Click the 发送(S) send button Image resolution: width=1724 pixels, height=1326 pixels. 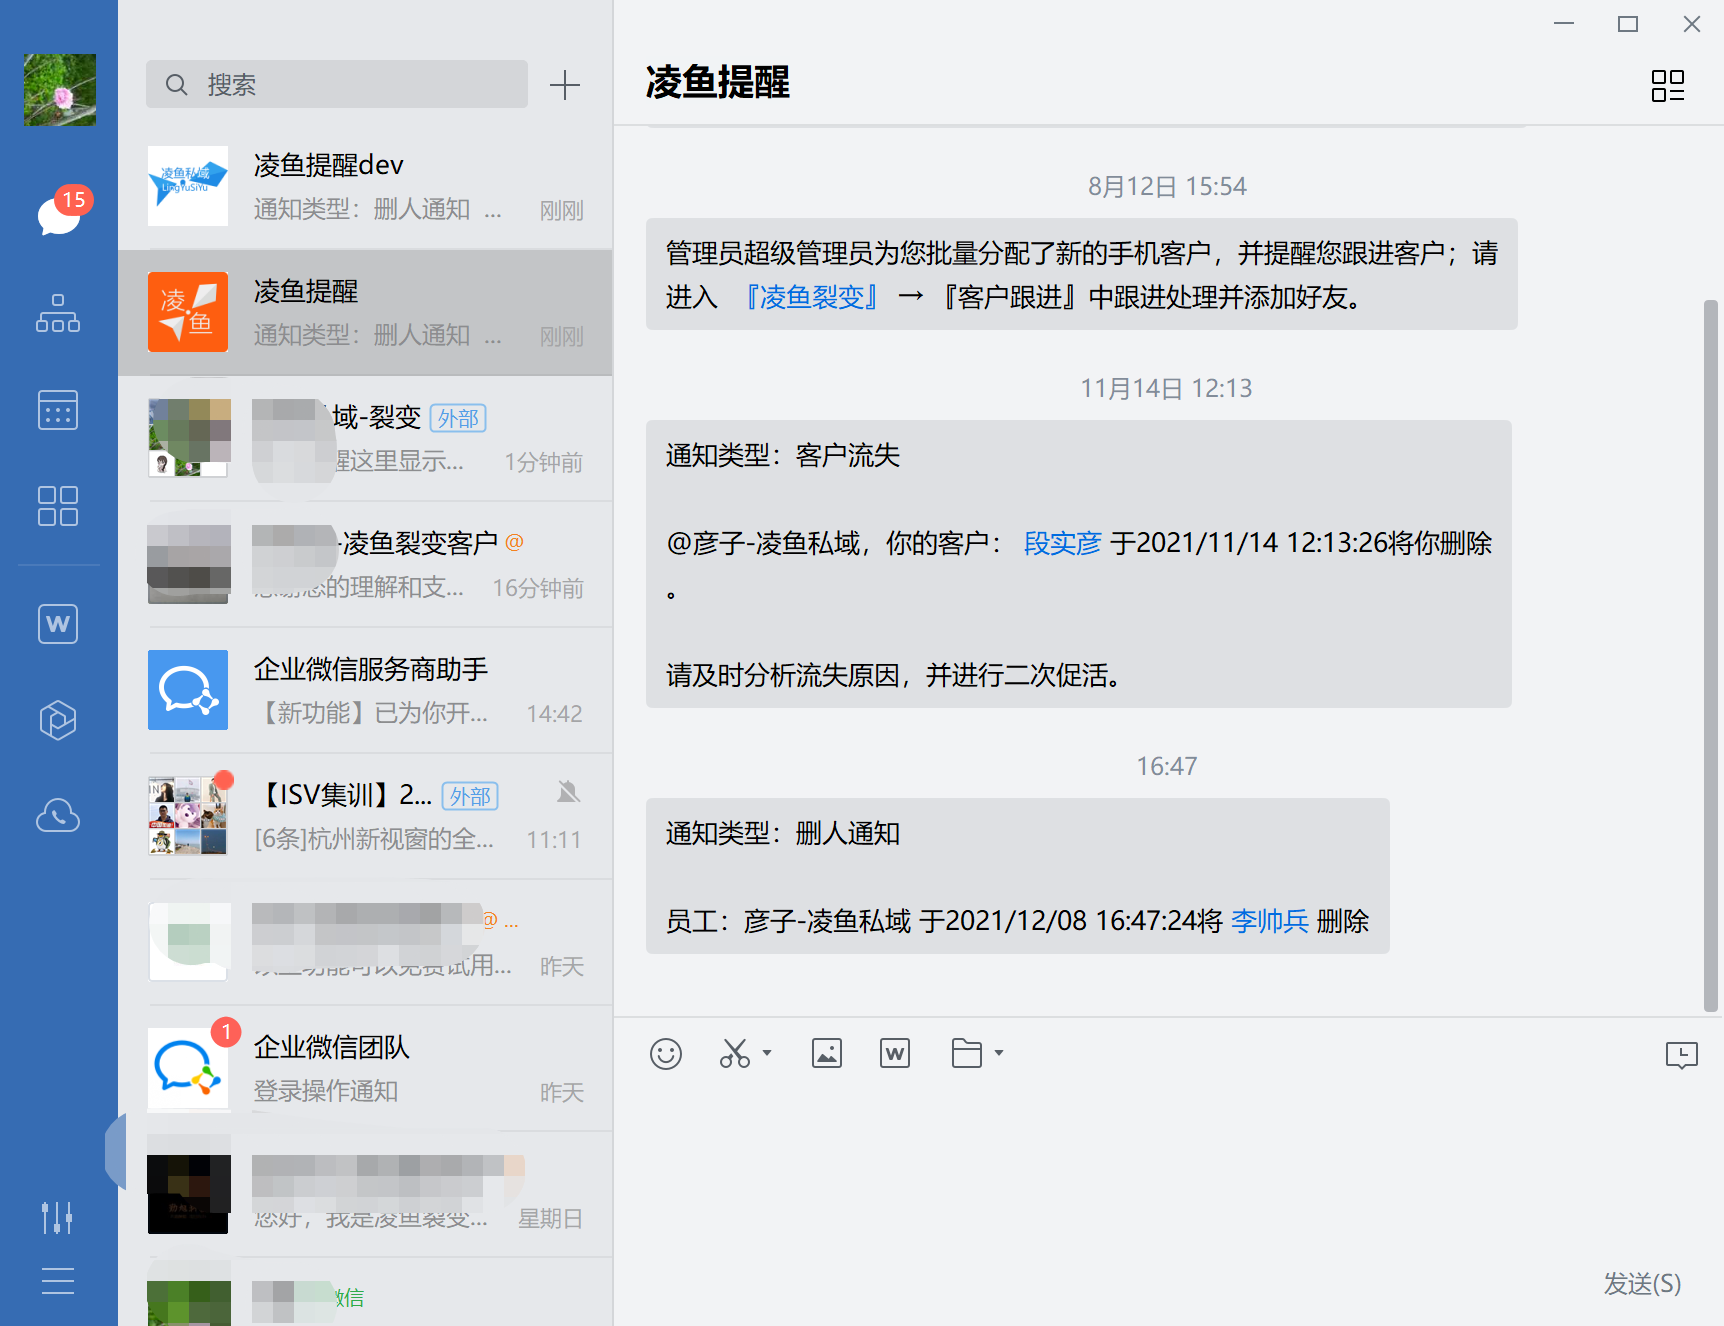1642,1283
